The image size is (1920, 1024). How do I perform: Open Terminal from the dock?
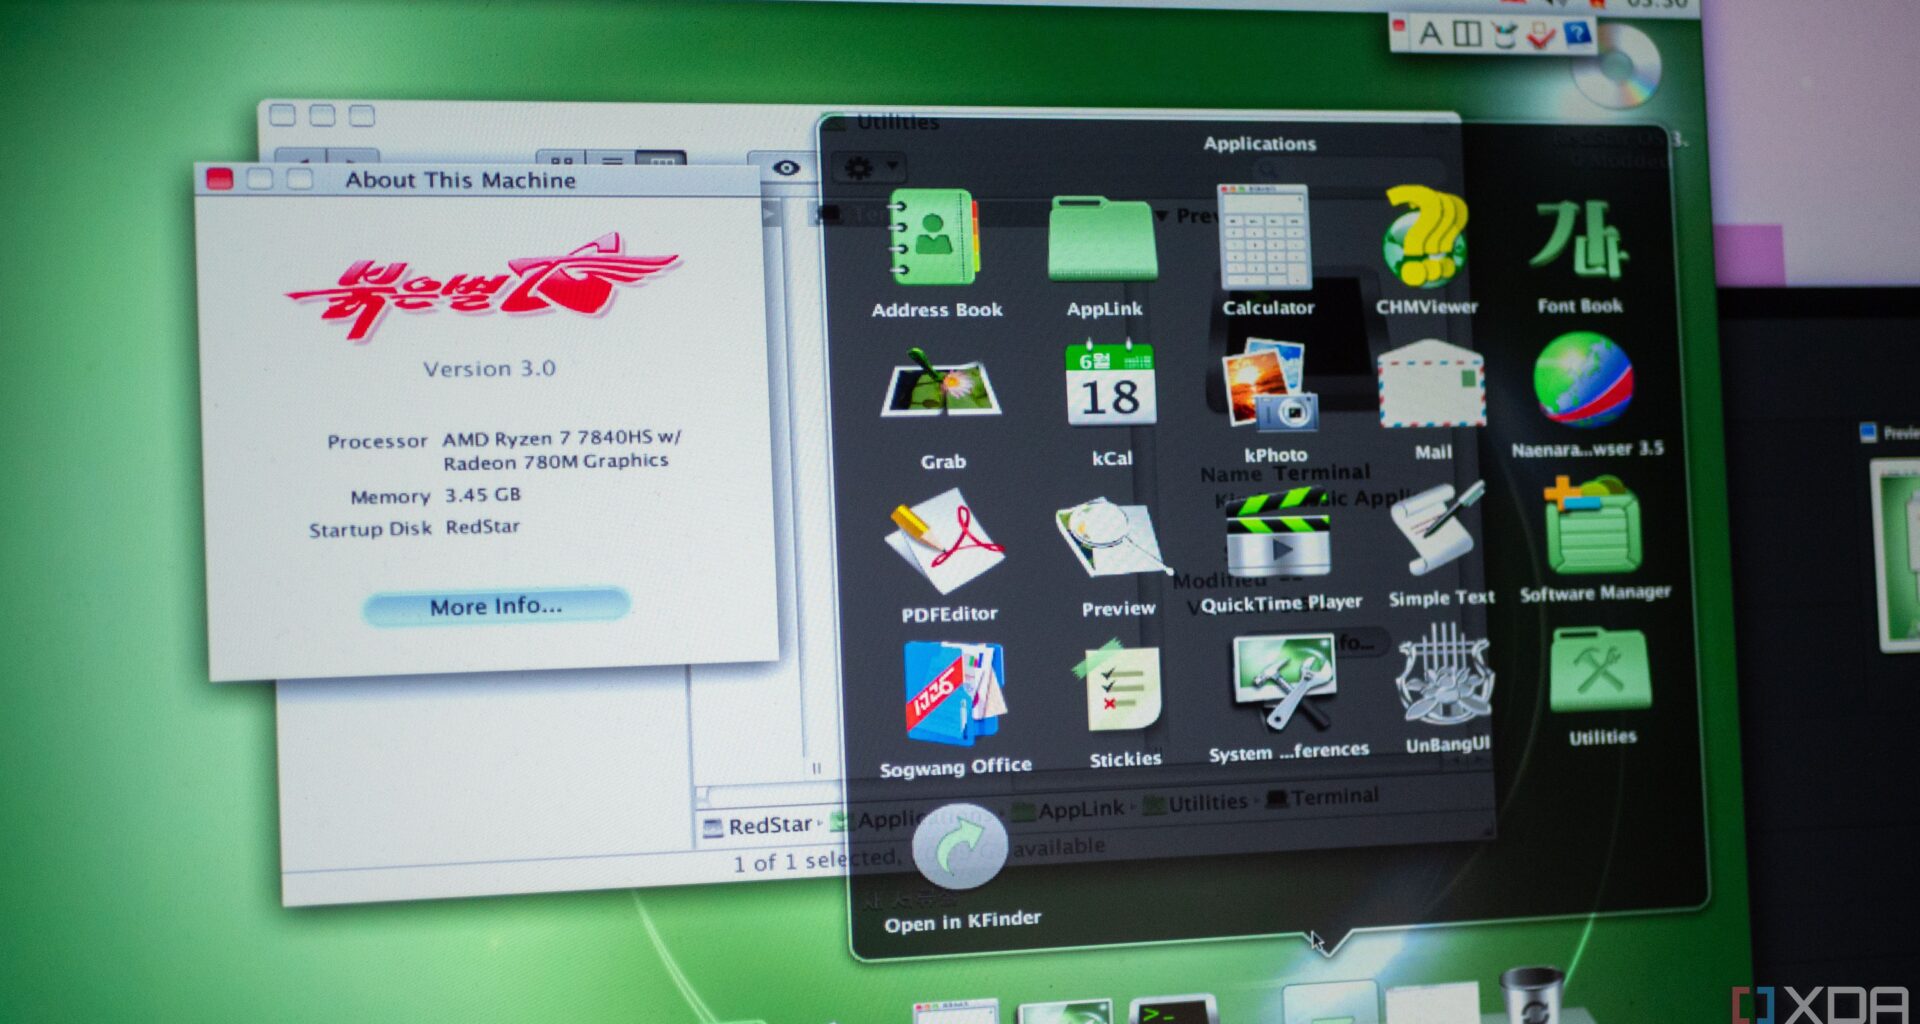1172,1010
